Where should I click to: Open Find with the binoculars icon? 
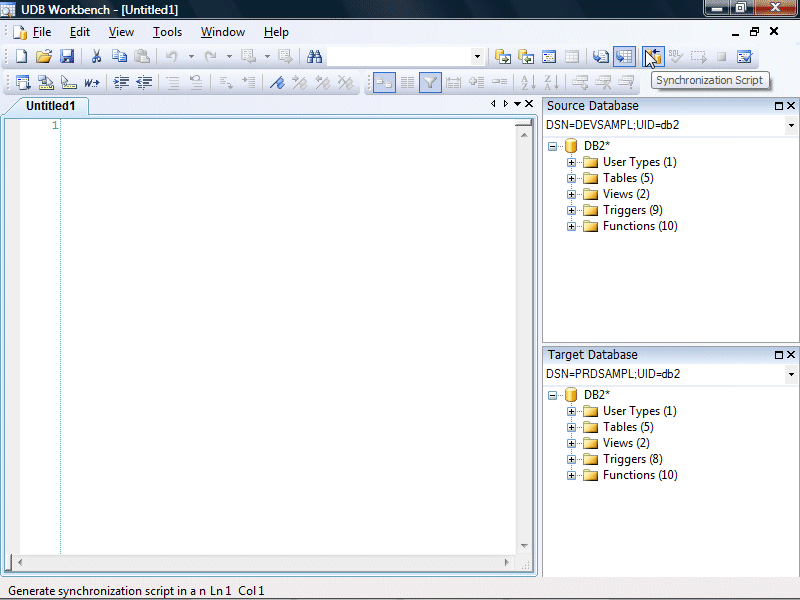tap(314, 56)
